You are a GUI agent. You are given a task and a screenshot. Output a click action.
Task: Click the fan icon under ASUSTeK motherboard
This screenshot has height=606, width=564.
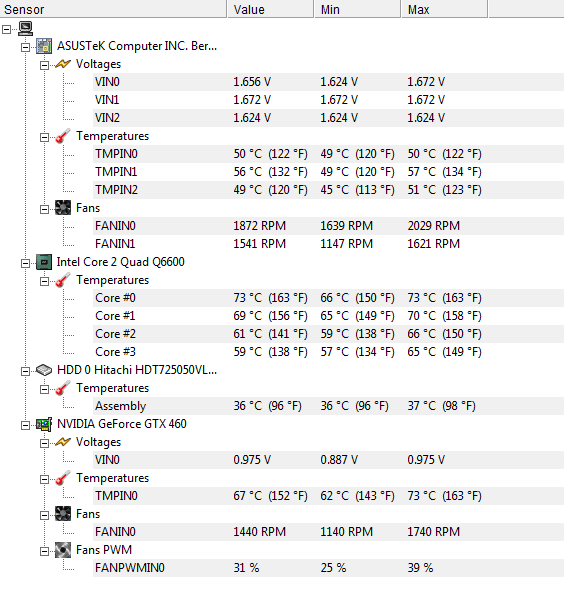point(63,208)
